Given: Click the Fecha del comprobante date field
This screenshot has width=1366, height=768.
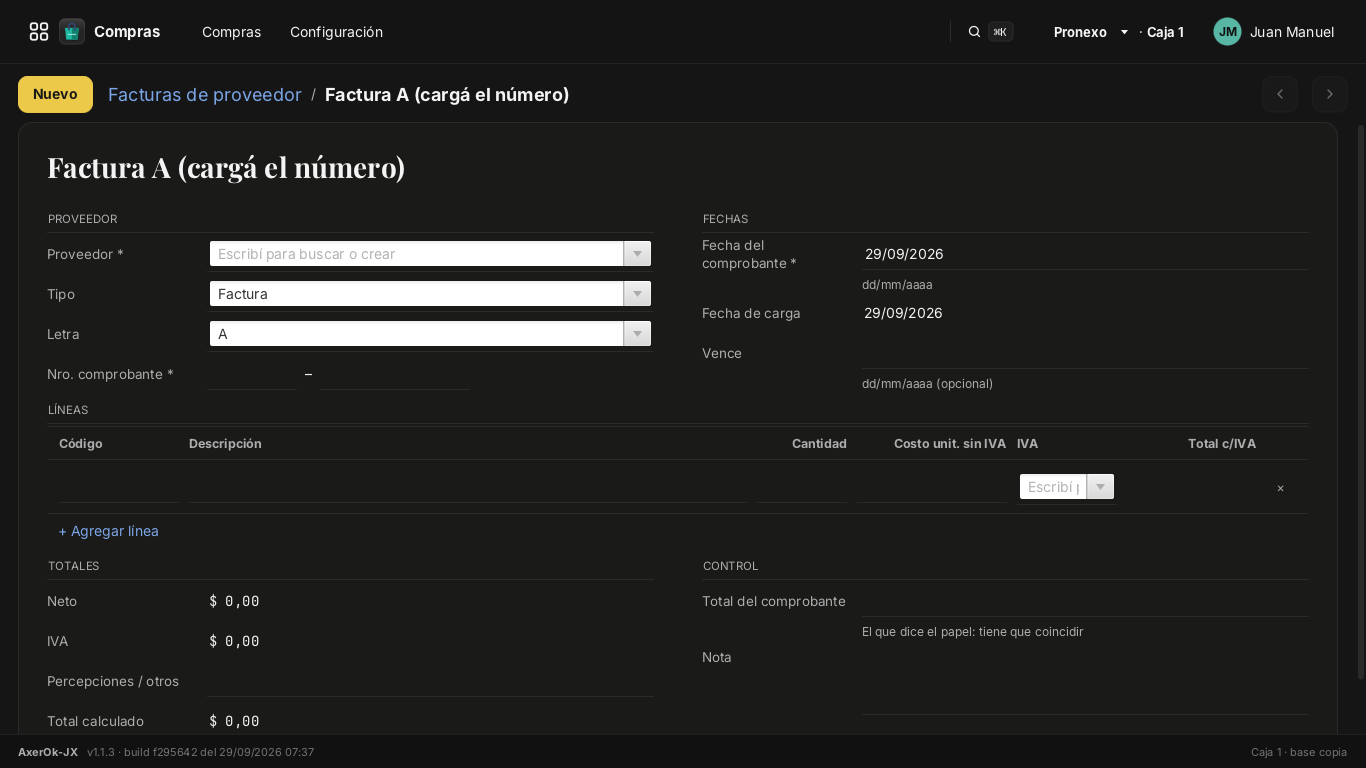Looking at the screenshot, I should [x=1085, y=254].
